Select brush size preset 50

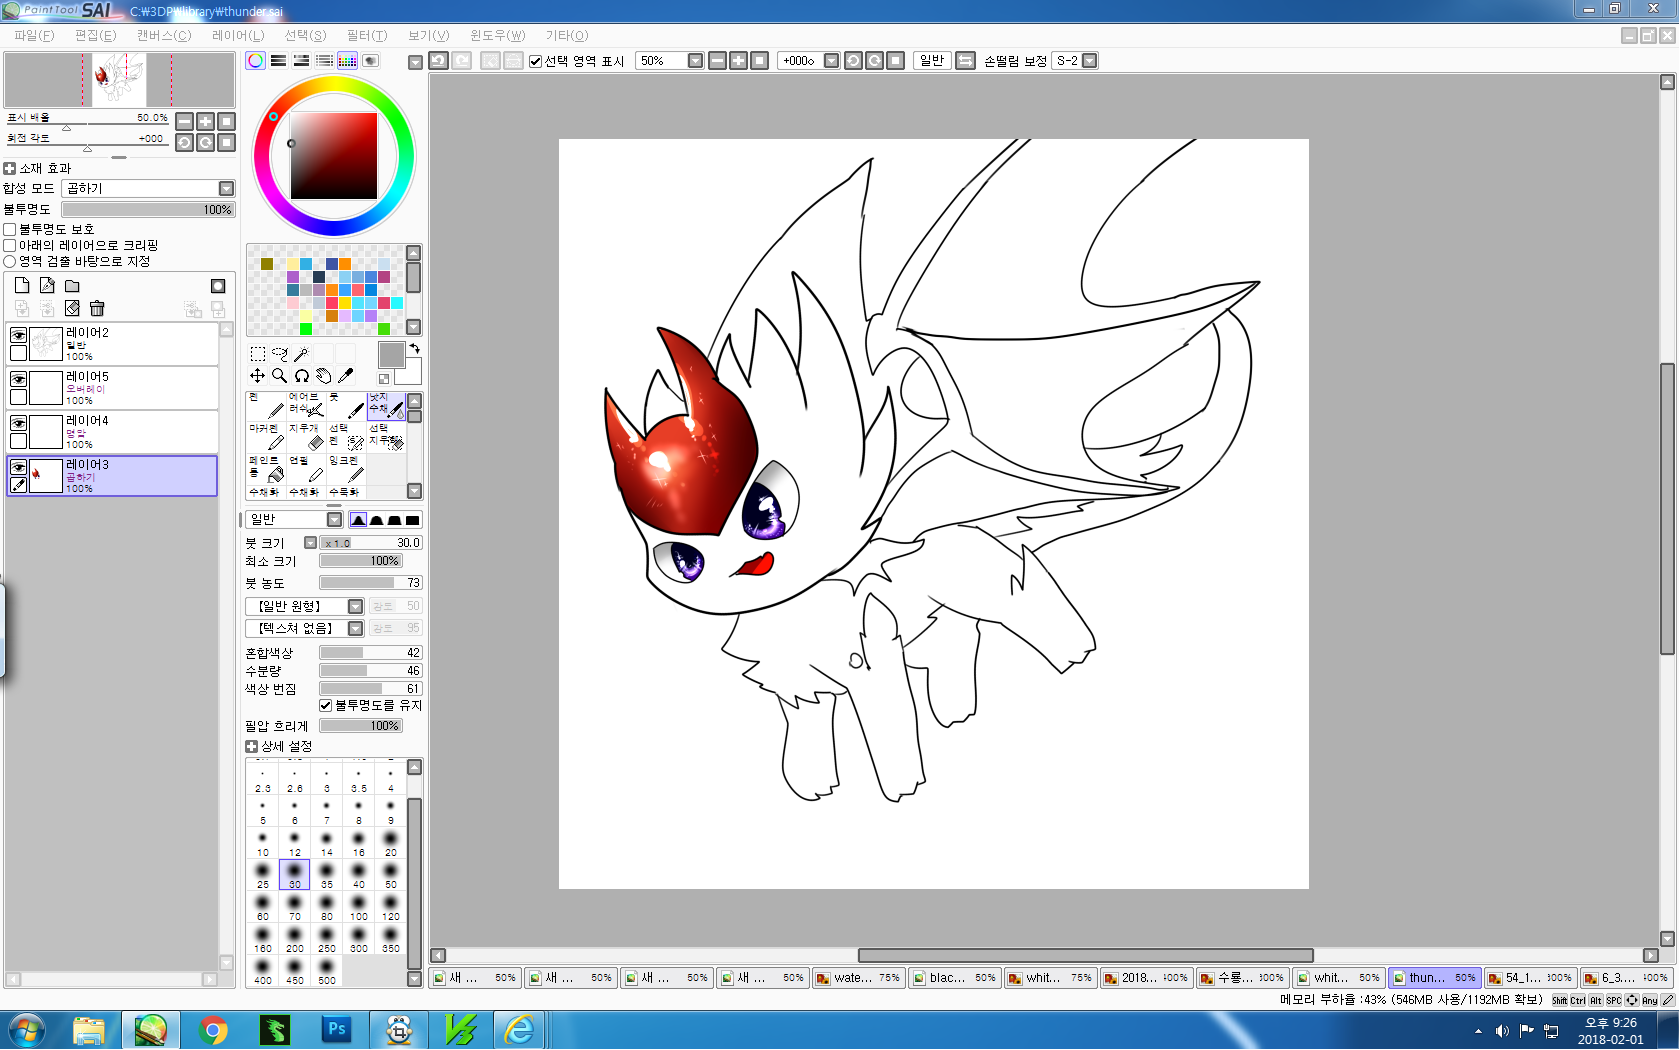pyautogui.click(x=391, y=875)
